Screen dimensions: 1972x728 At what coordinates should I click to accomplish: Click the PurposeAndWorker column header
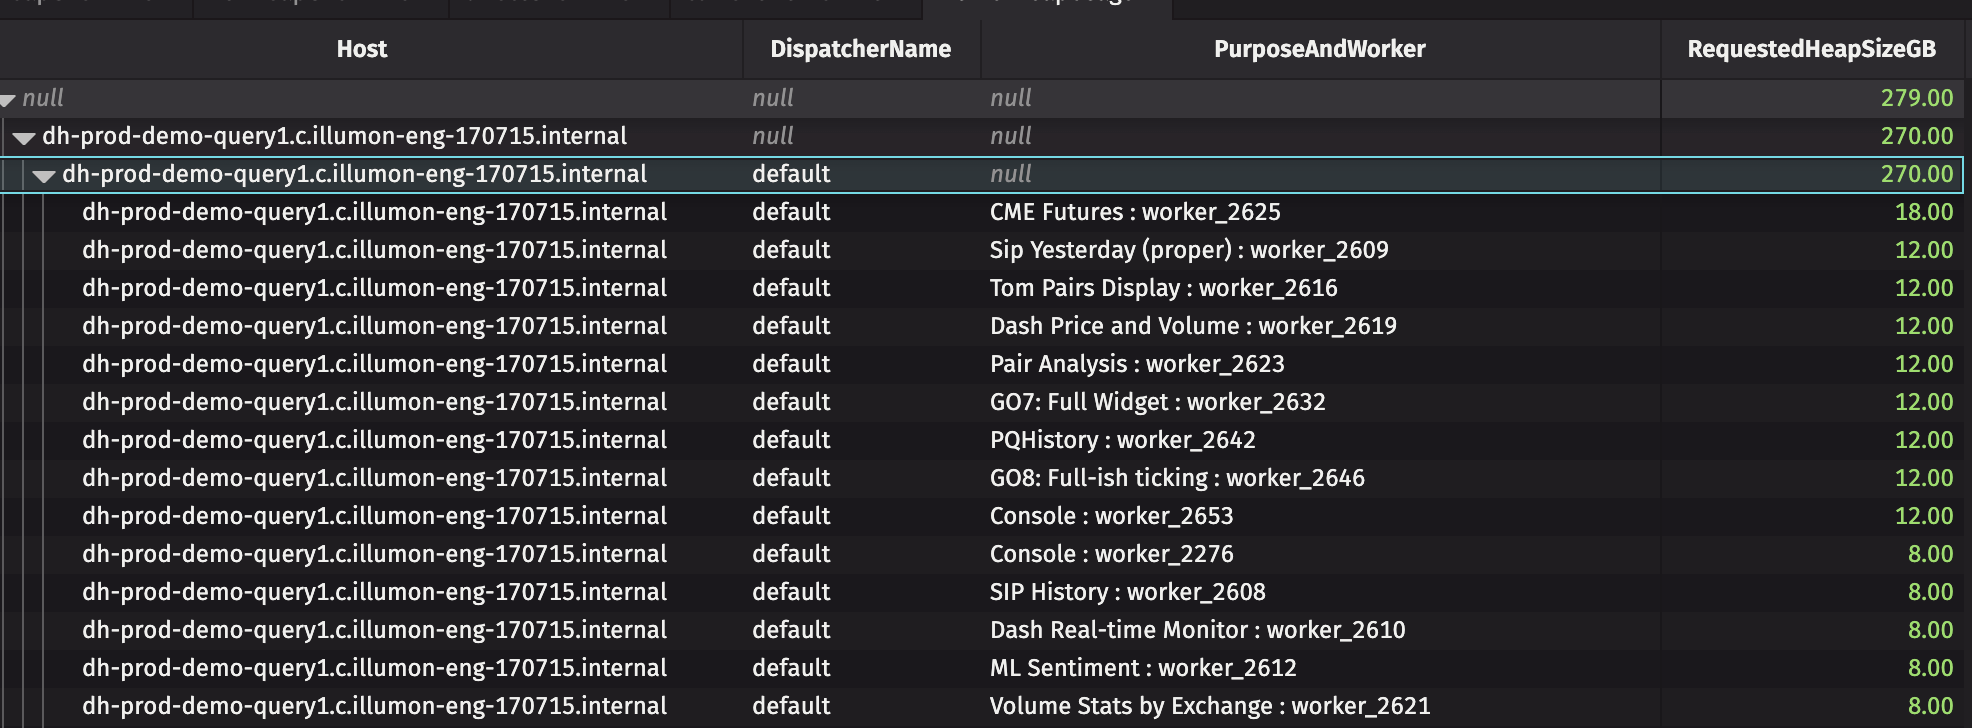click(1319, 49)
